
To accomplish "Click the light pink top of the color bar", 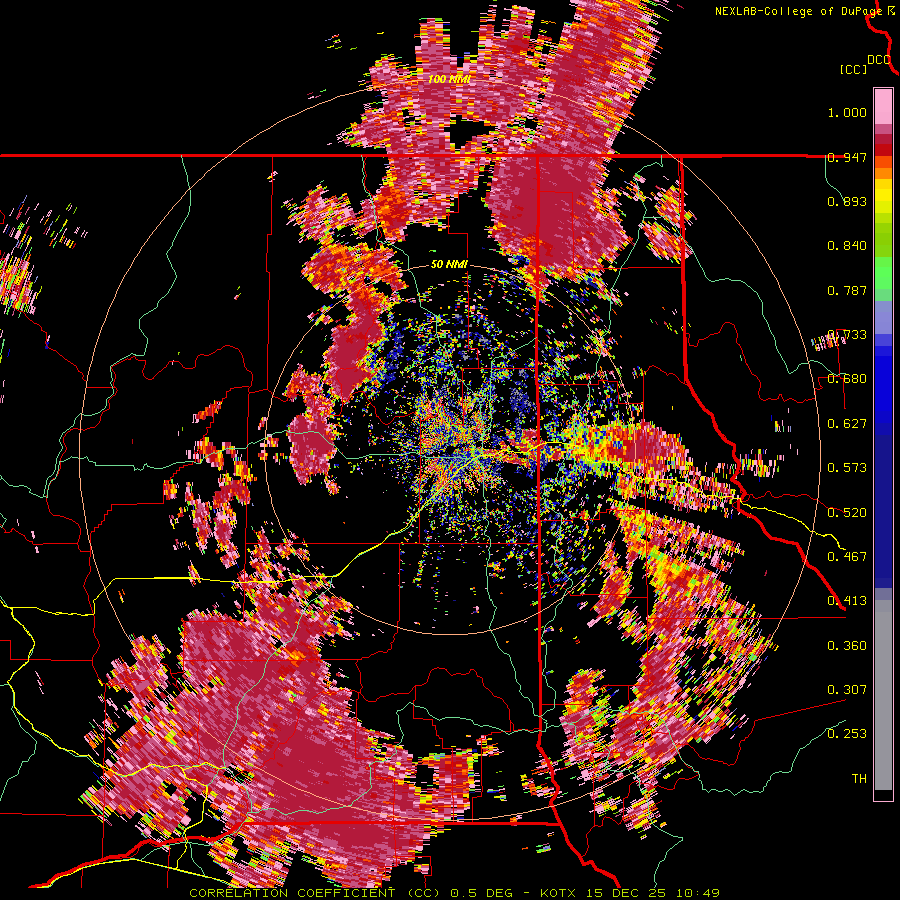I will pos(883,106).
